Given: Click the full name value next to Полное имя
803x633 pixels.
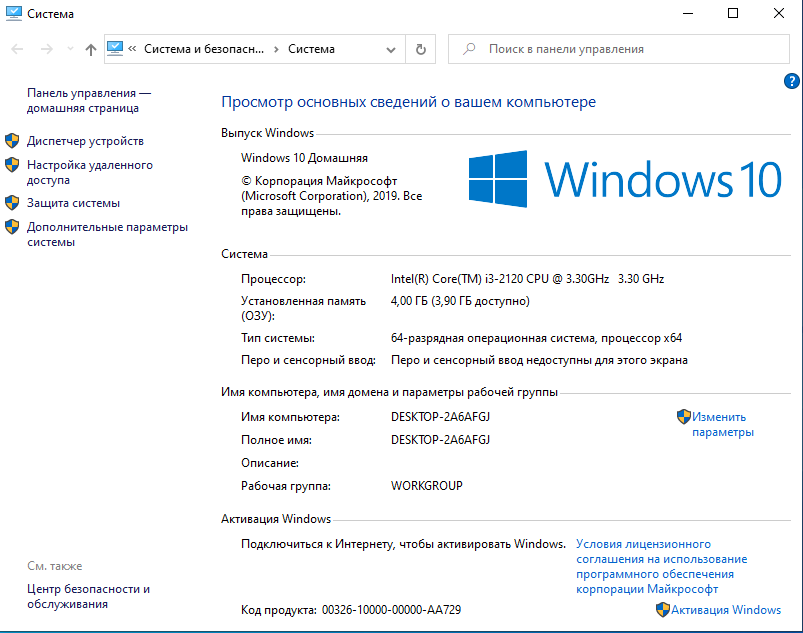Looking at the screenshot, I should coord(440,440).
